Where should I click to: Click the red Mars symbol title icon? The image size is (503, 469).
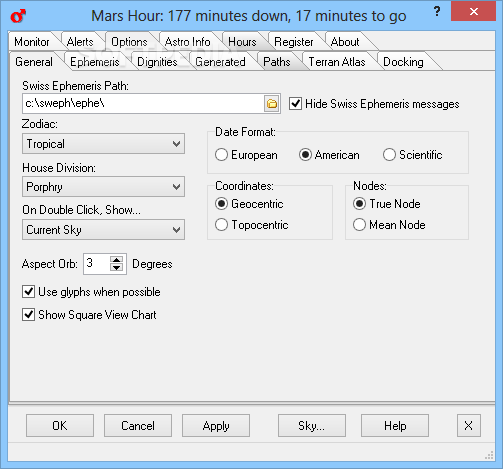[x=18, y=16]
